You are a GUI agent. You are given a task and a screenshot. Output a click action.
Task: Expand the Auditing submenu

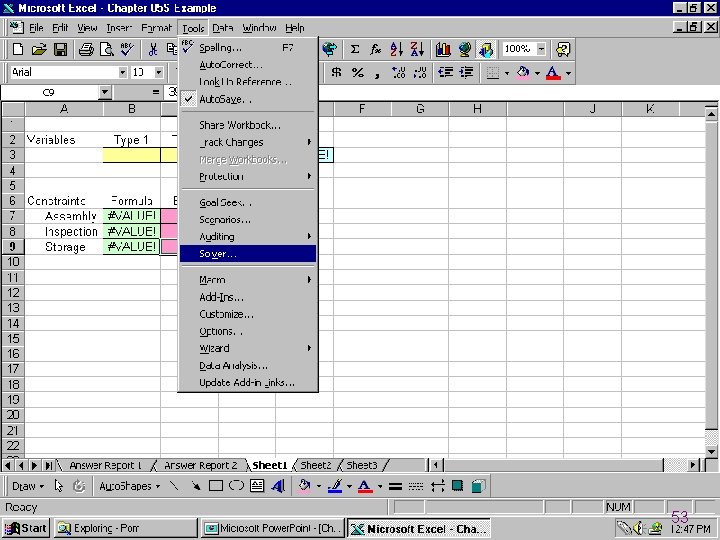click(248, 236)
